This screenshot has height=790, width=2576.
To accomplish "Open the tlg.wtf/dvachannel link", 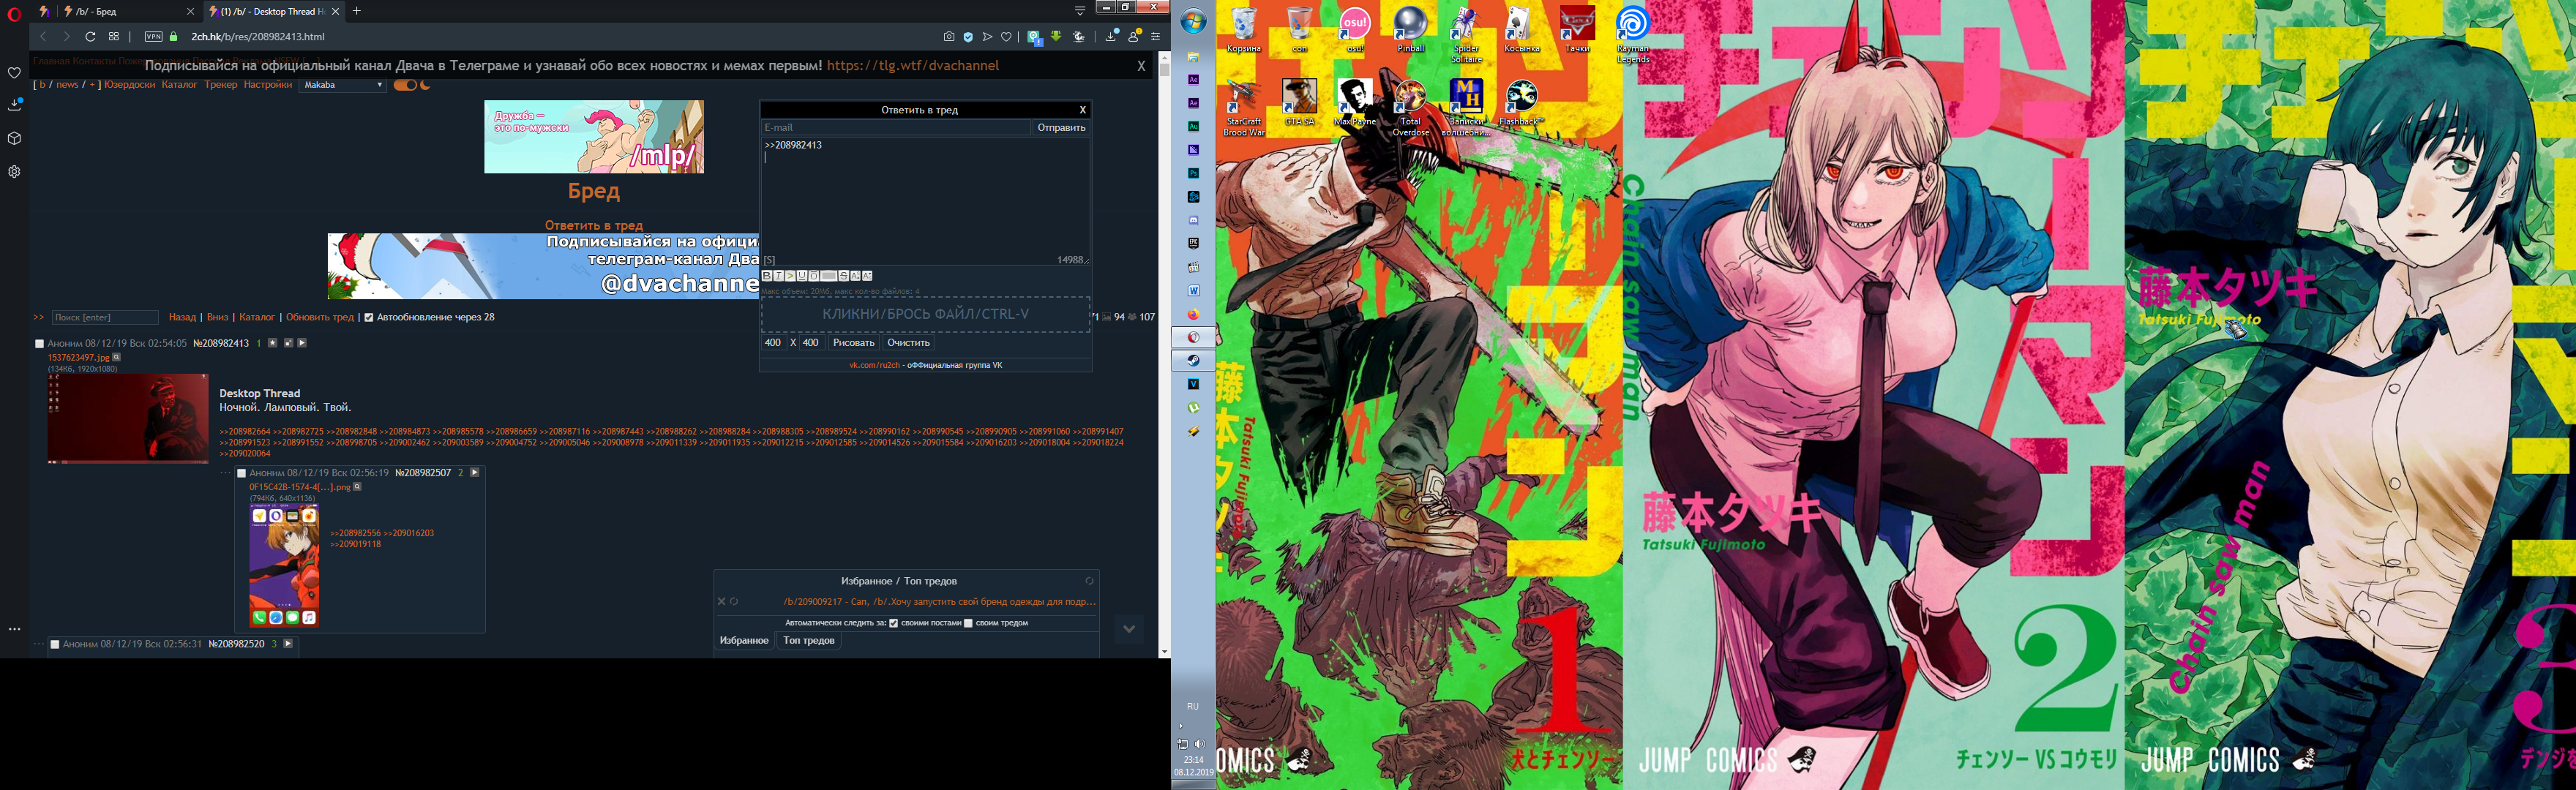I will (913, 66).
